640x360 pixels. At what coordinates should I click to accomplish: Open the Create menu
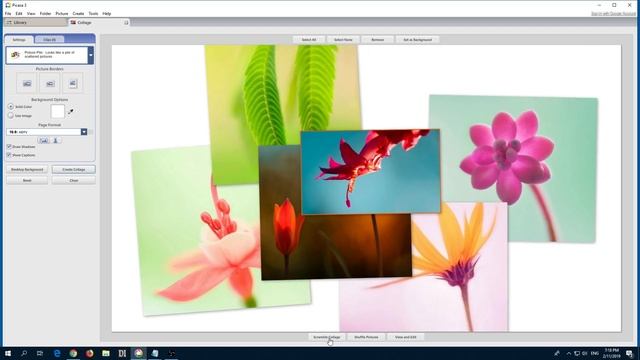[78, 13]
